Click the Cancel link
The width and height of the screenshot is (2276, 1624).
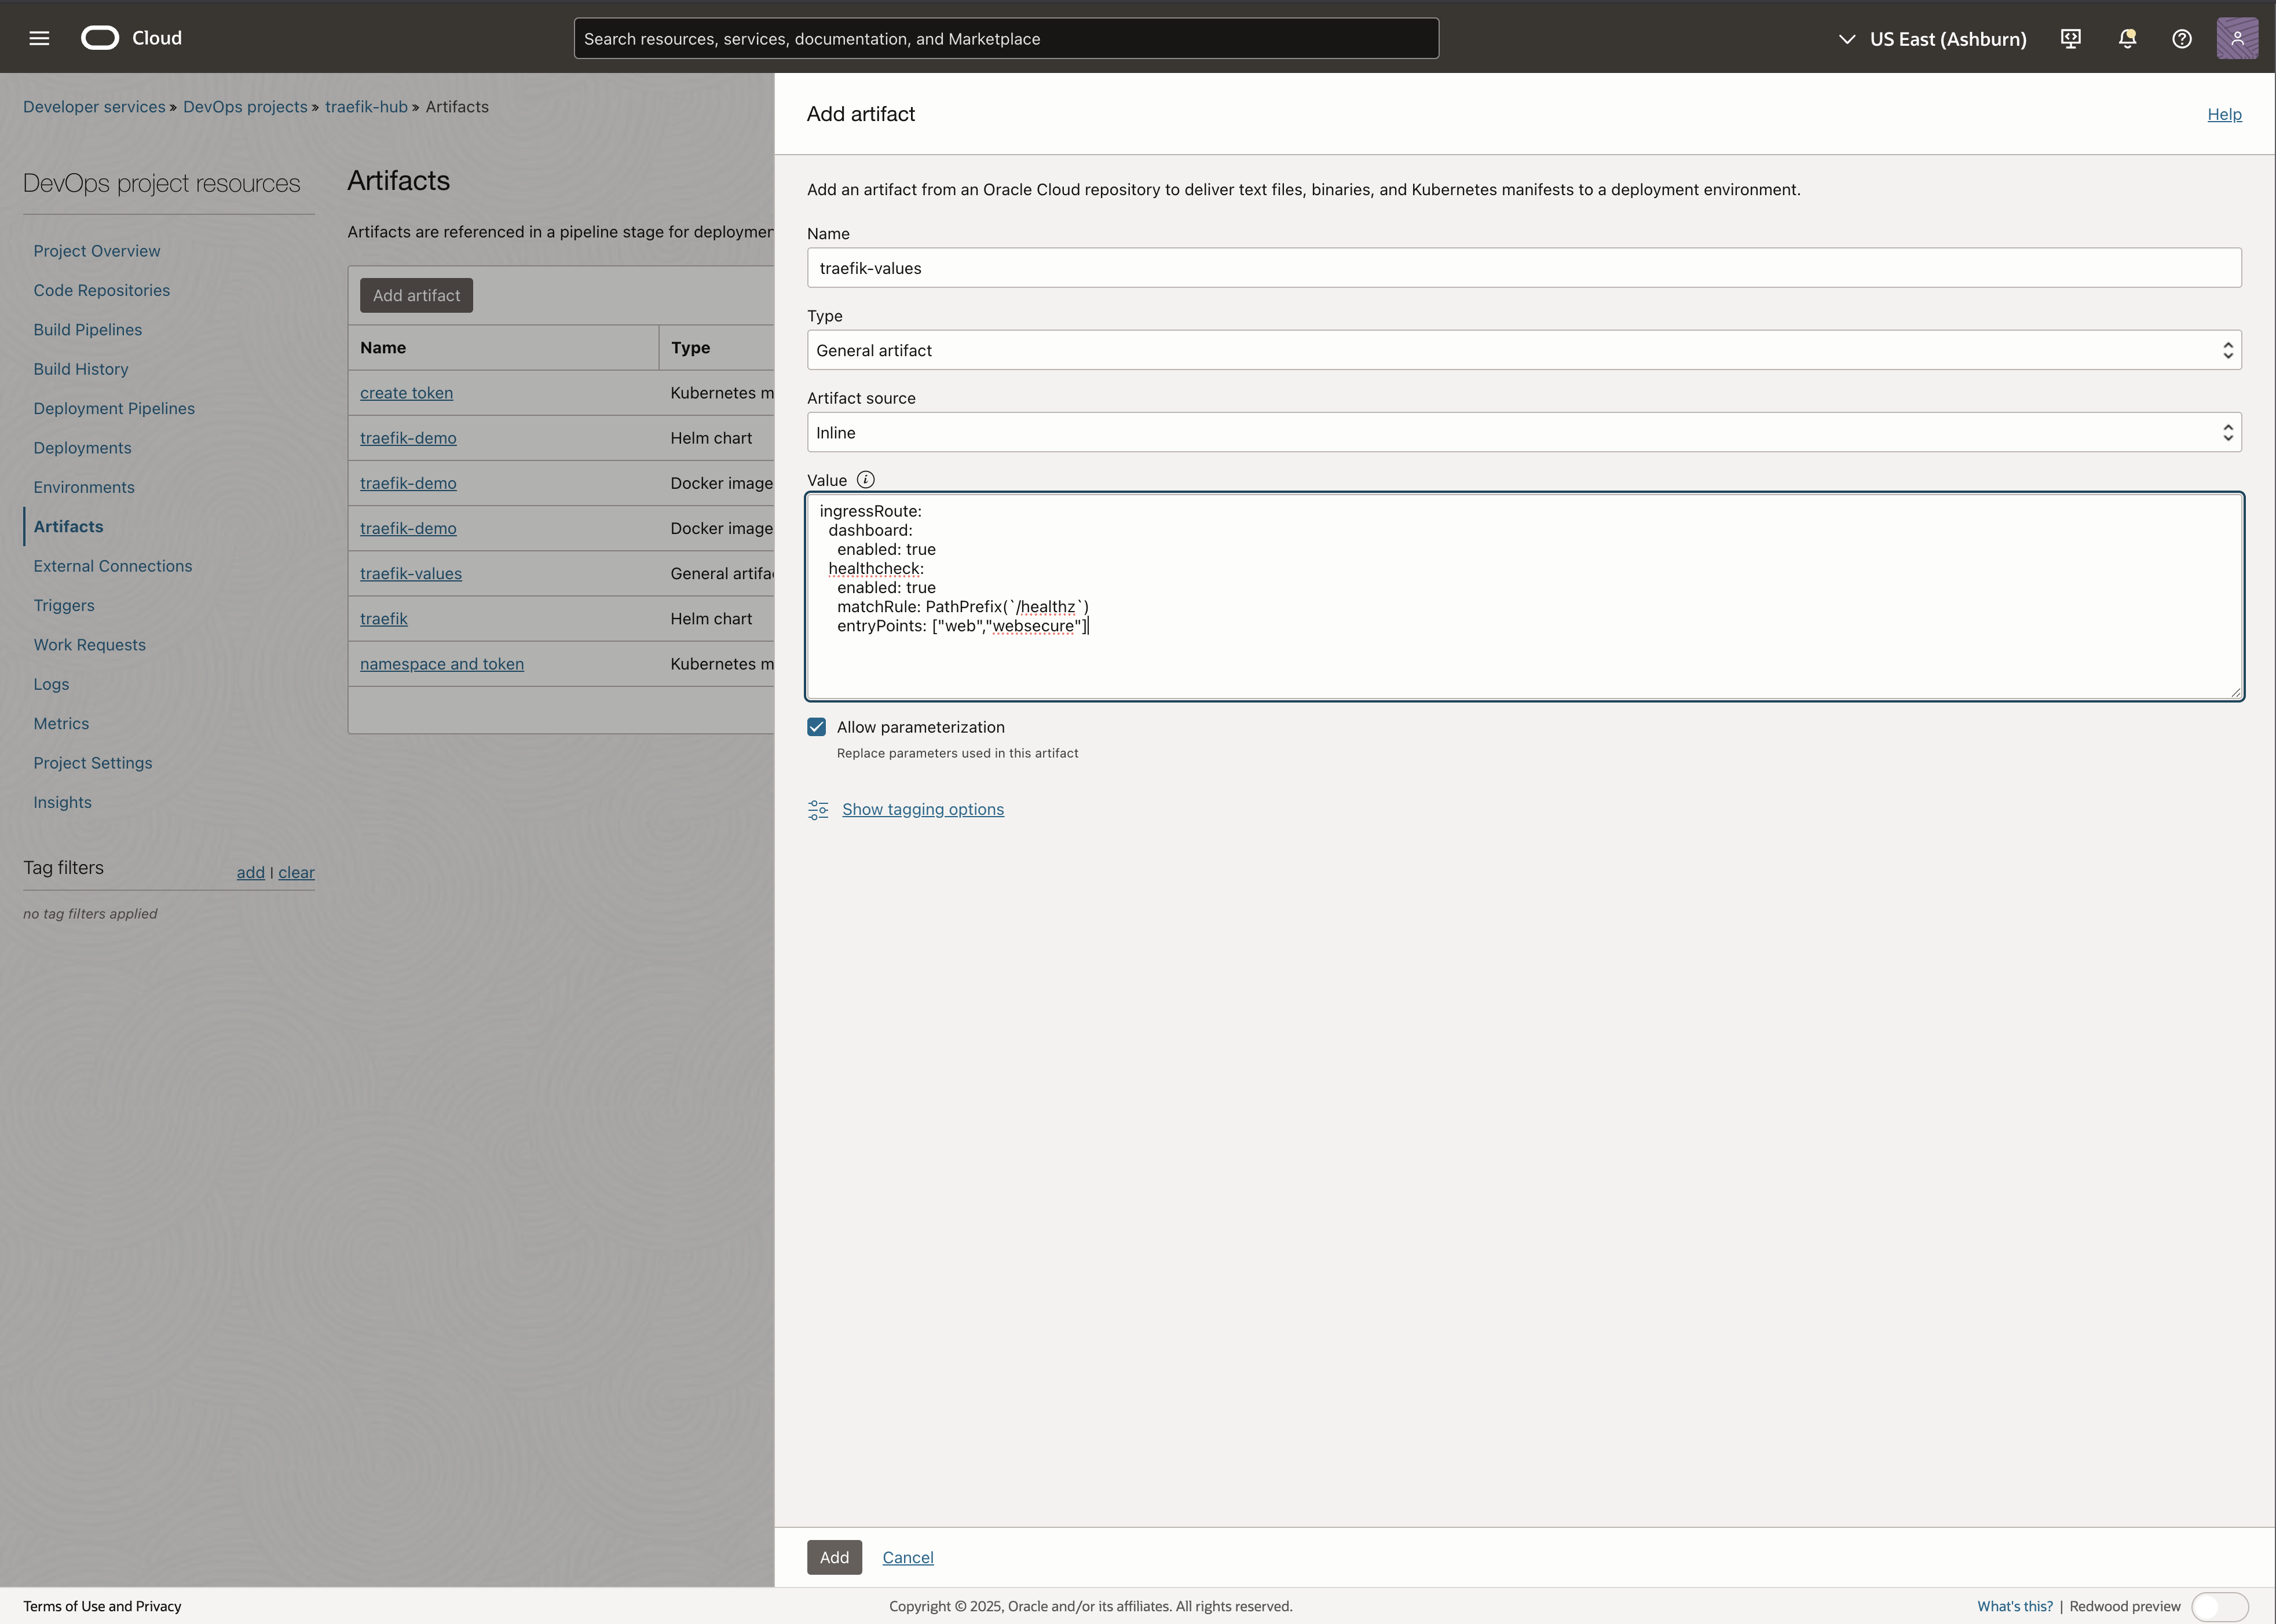[x=907, y=1557]
